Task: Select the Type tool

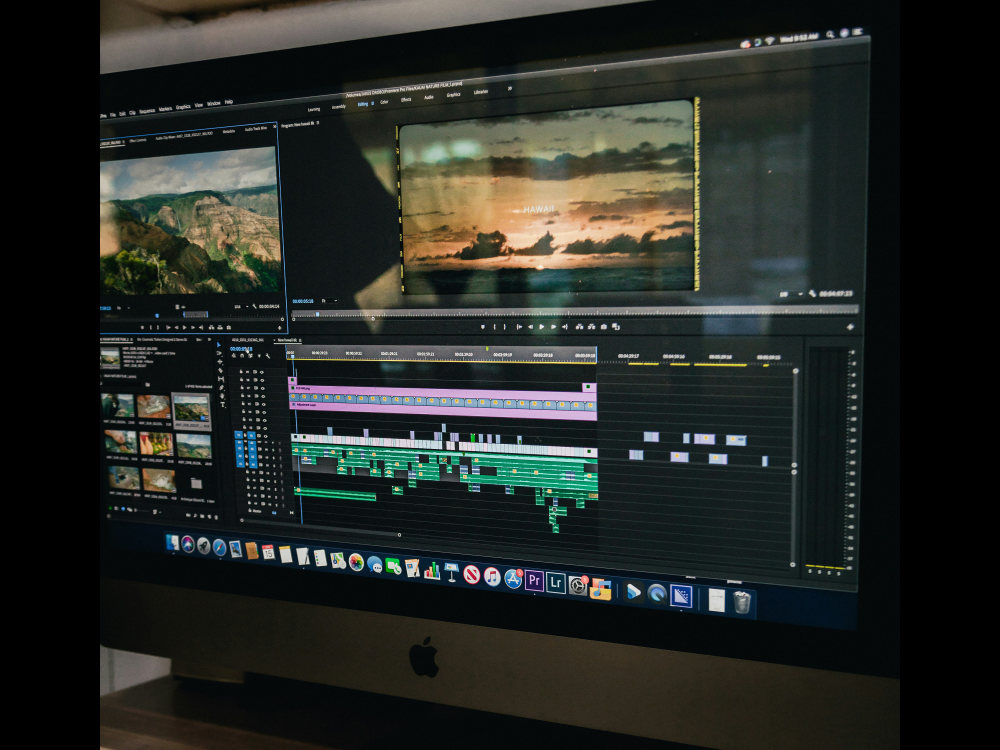Action: 223,404
